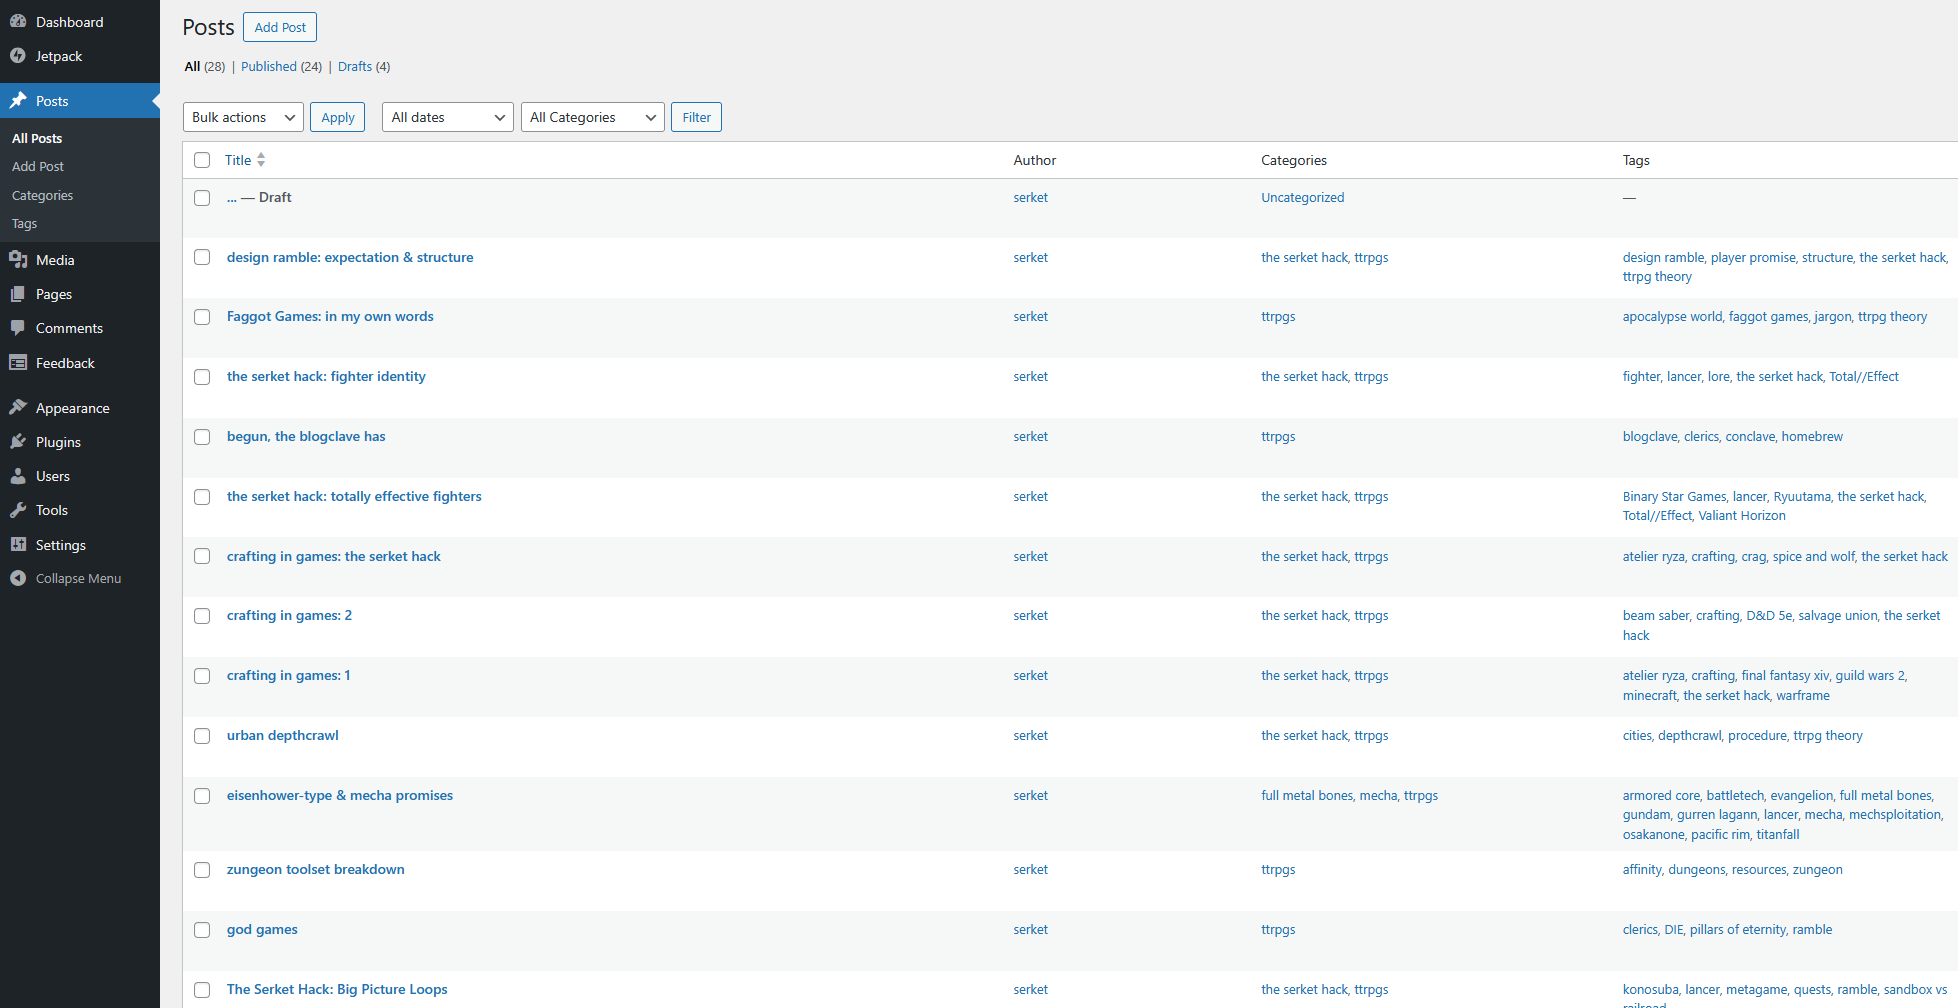Open the Dashboard icon in sidebar
This screenshot has height=1008, width=1958.
tap(18, 21)
